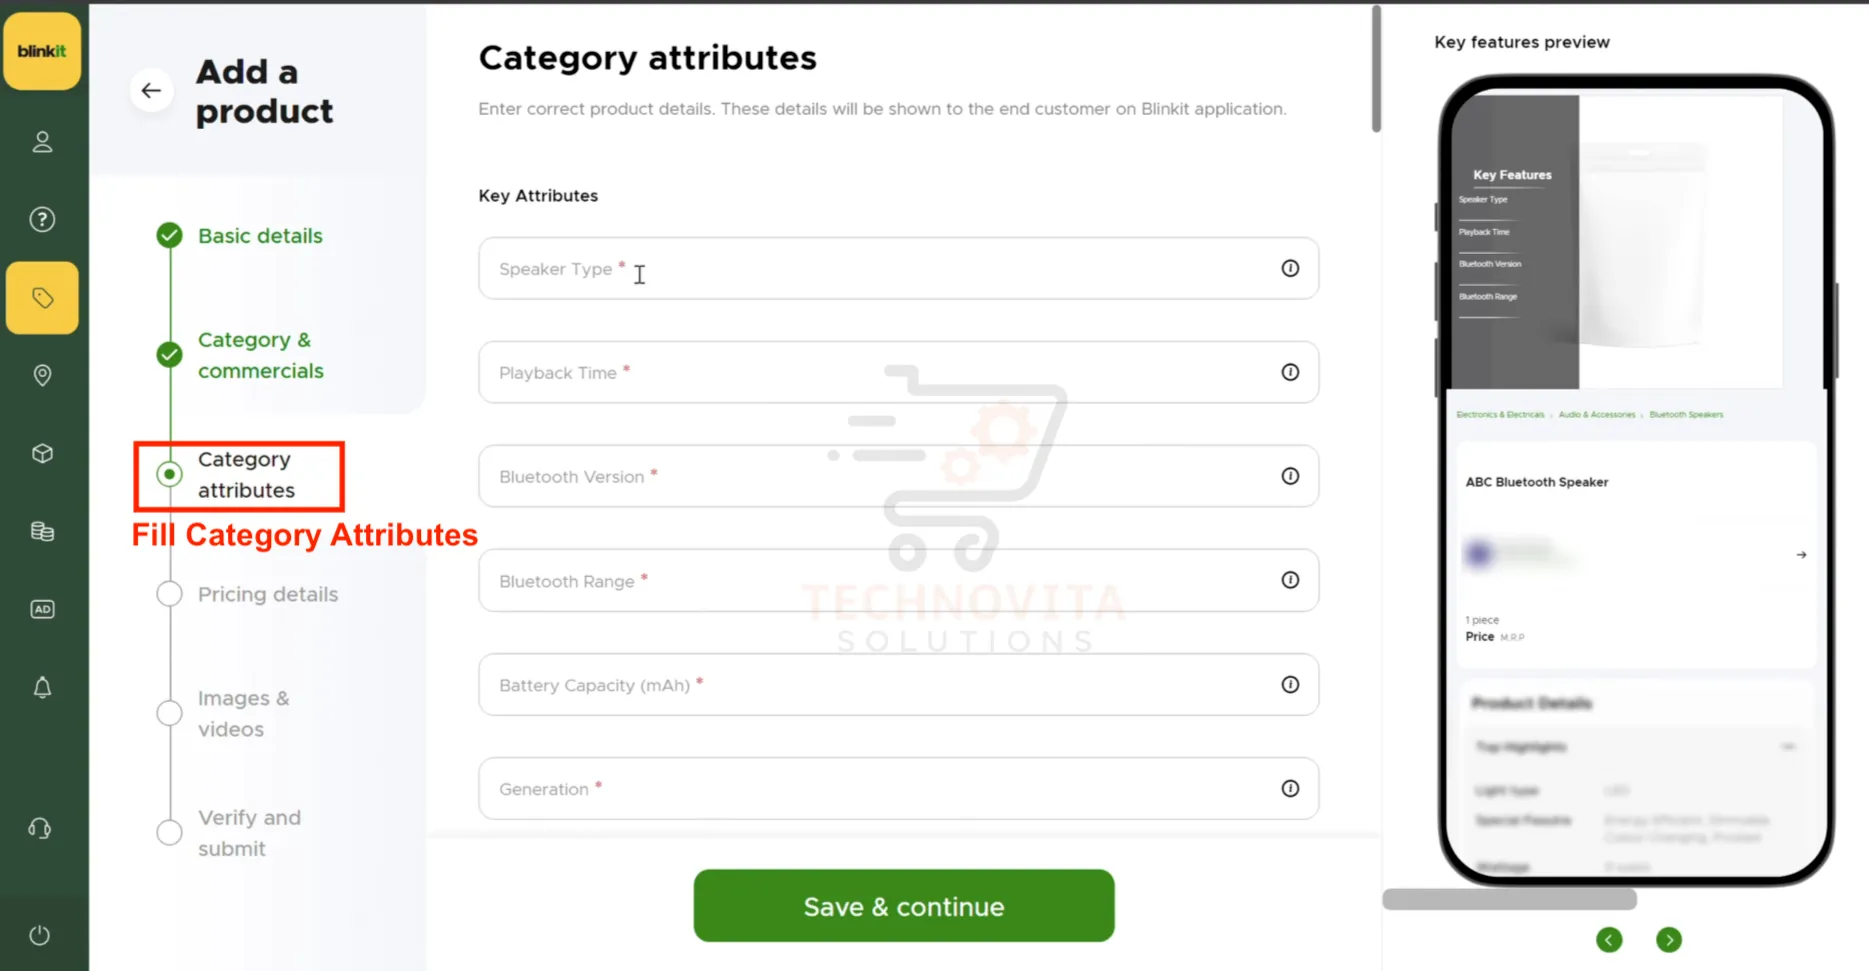Screen dimensions: 1869x971
Task: Open the profile section in the sidebar
Action: [42, 141]
